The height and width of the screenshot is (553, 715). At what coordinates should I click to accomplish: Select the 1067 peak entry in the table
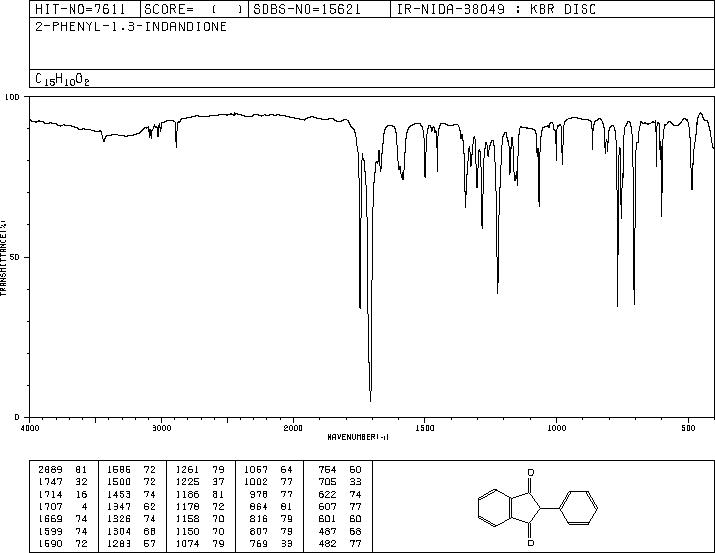click(x=268, y=470)
